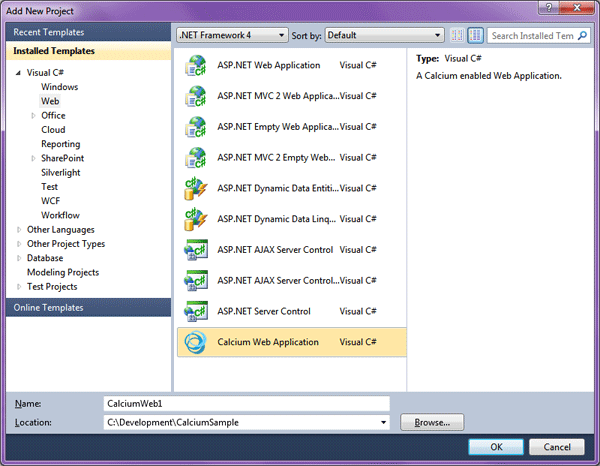Open the Sort by Default dropdown
The height and width of the screenshot is (466, 600).
[384, 35]
